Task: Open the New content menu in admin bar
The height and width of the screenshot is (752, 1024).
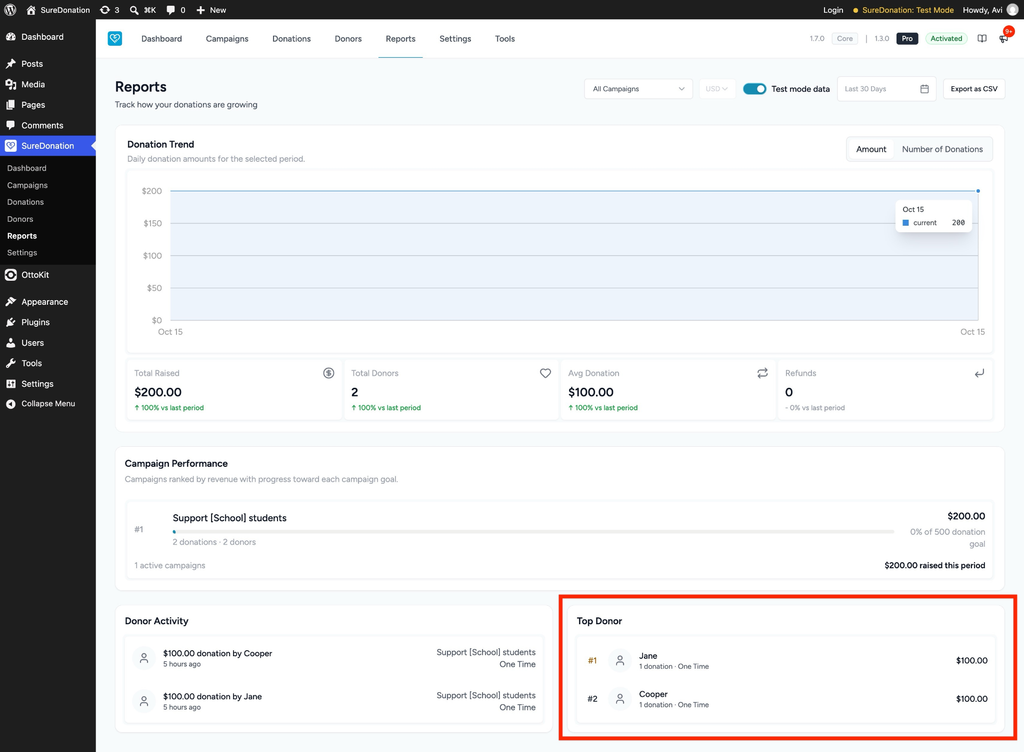Action: pyautogui.click(x=211, y=10)
